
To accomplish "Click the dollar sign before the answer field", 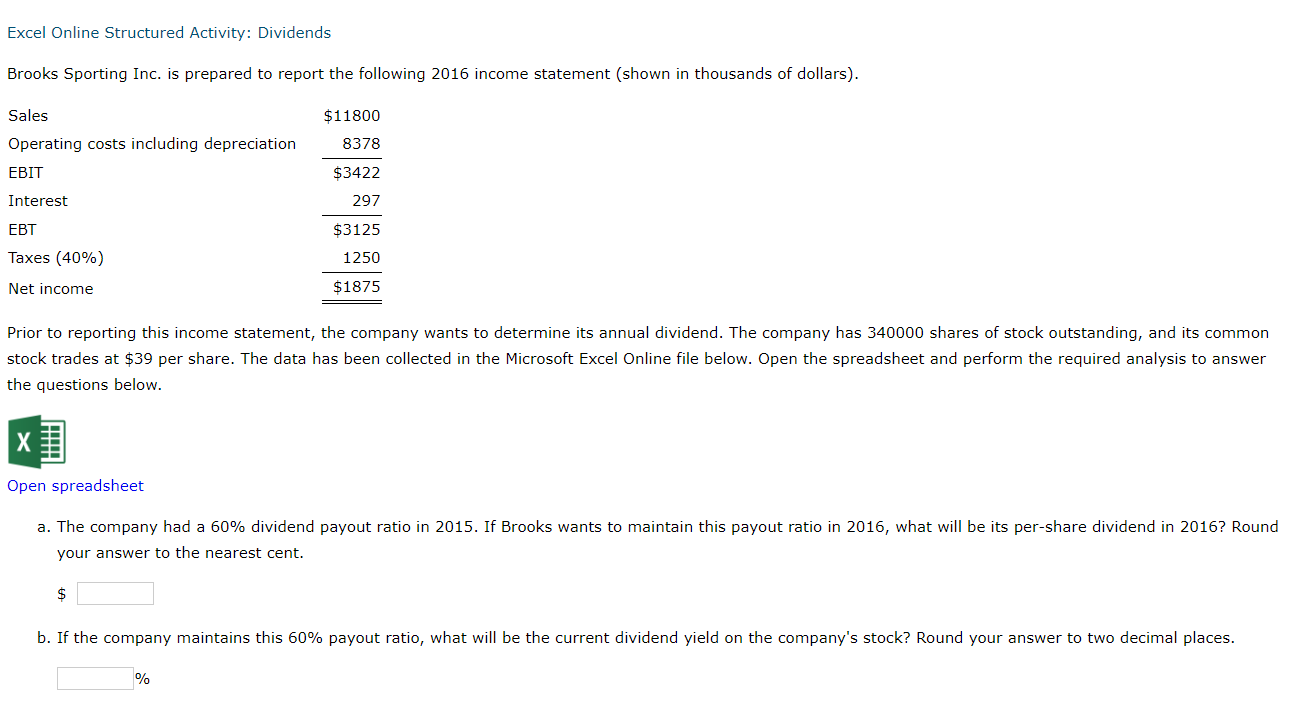I will 61,593.
